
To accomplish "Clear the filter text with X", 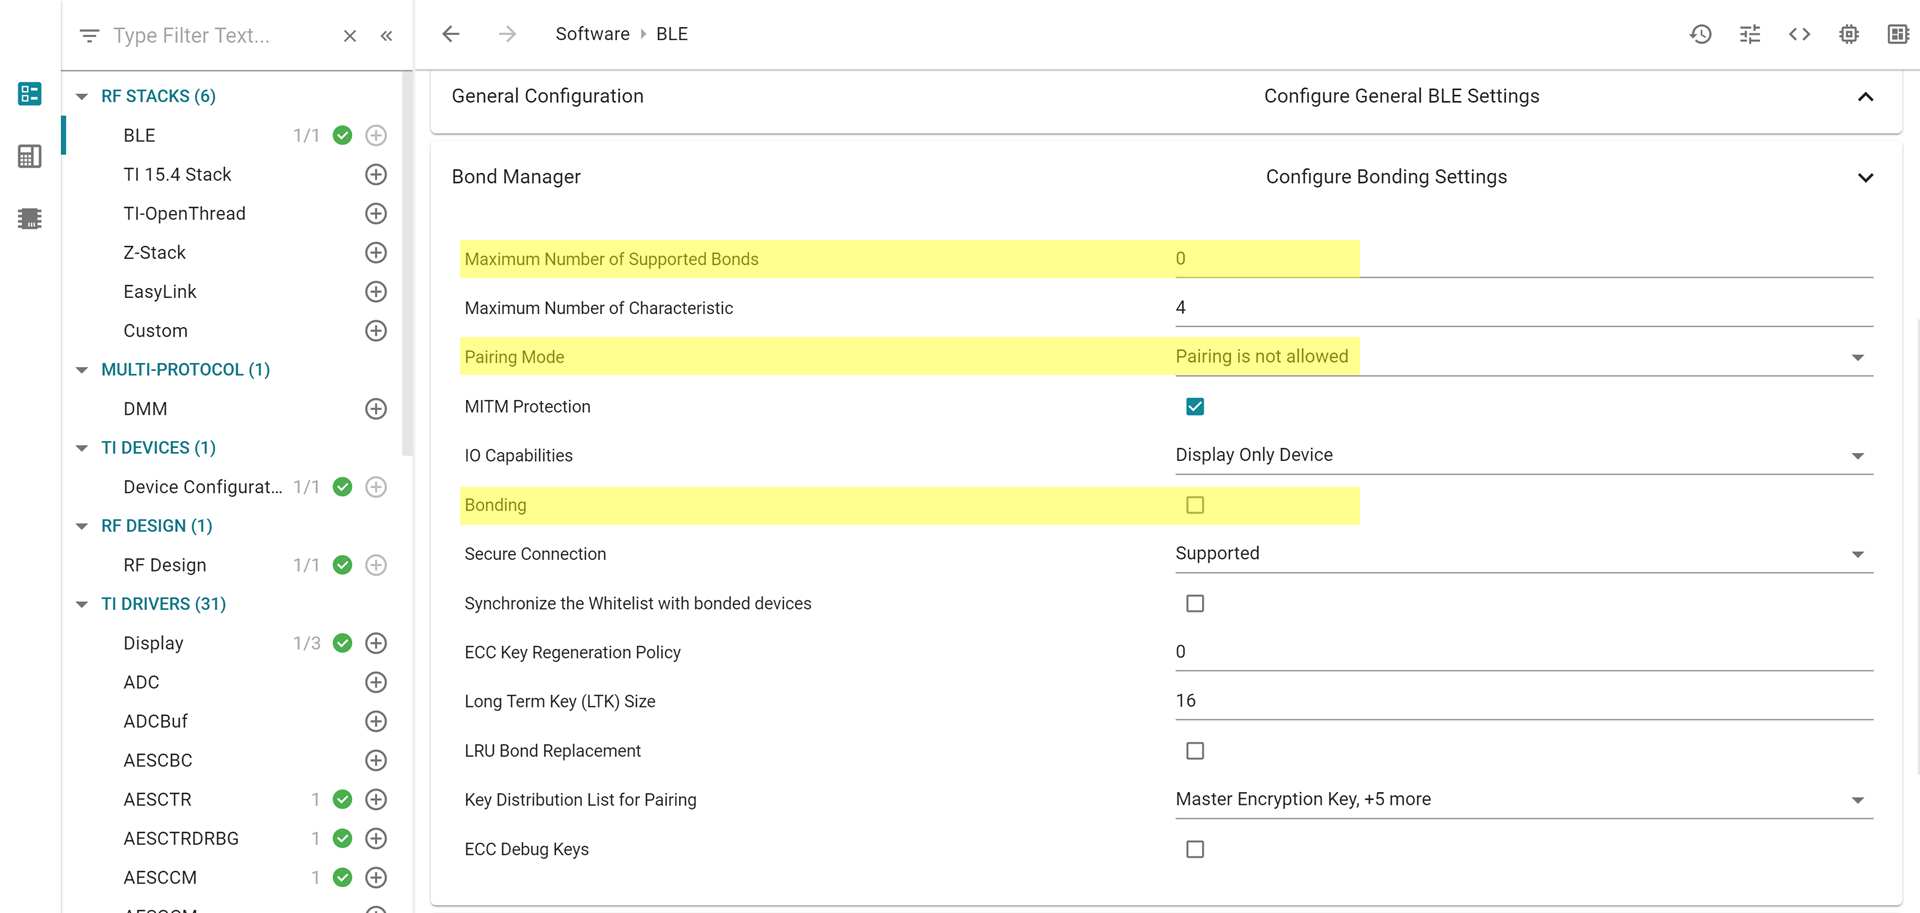I will click(x=350, y=36).
